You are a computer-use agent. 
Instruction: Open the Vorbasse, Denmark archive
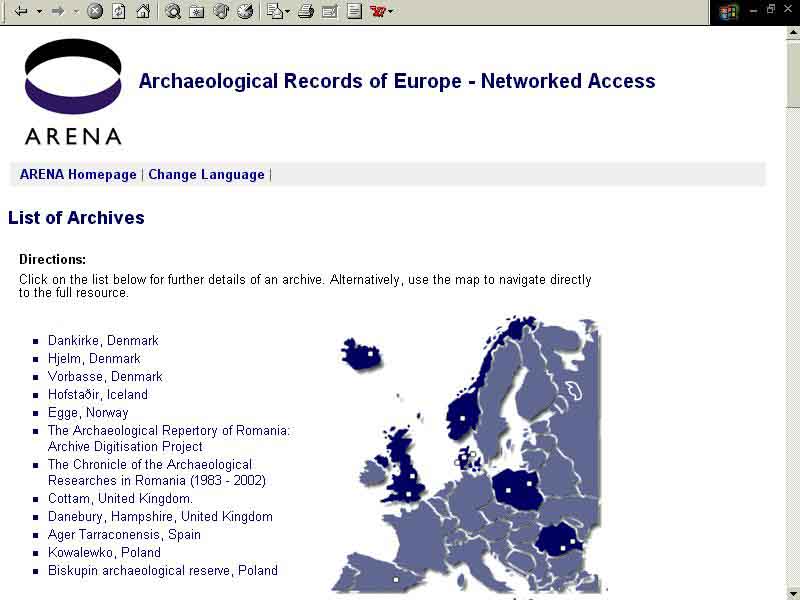pos(105,377)
